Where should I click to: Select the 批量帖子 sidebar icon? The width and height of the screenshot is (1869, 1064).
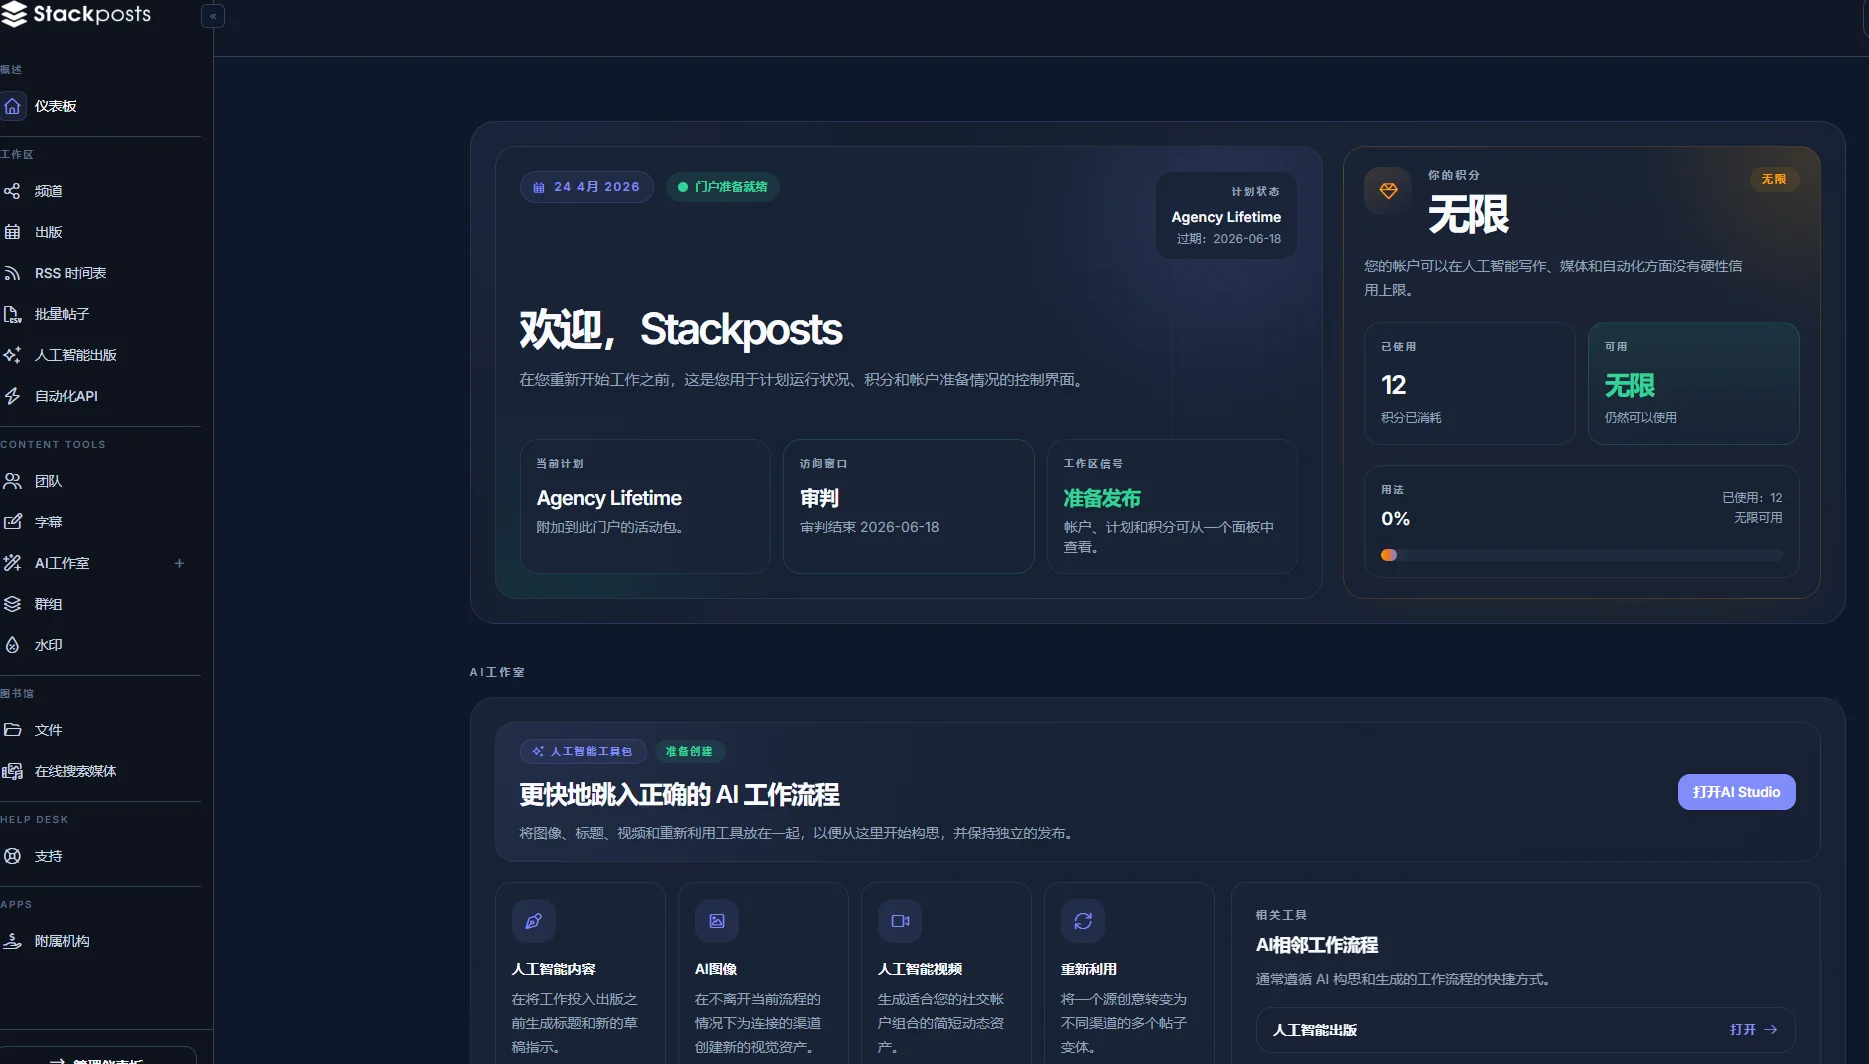pyautogui.click(x=13, y=314)
